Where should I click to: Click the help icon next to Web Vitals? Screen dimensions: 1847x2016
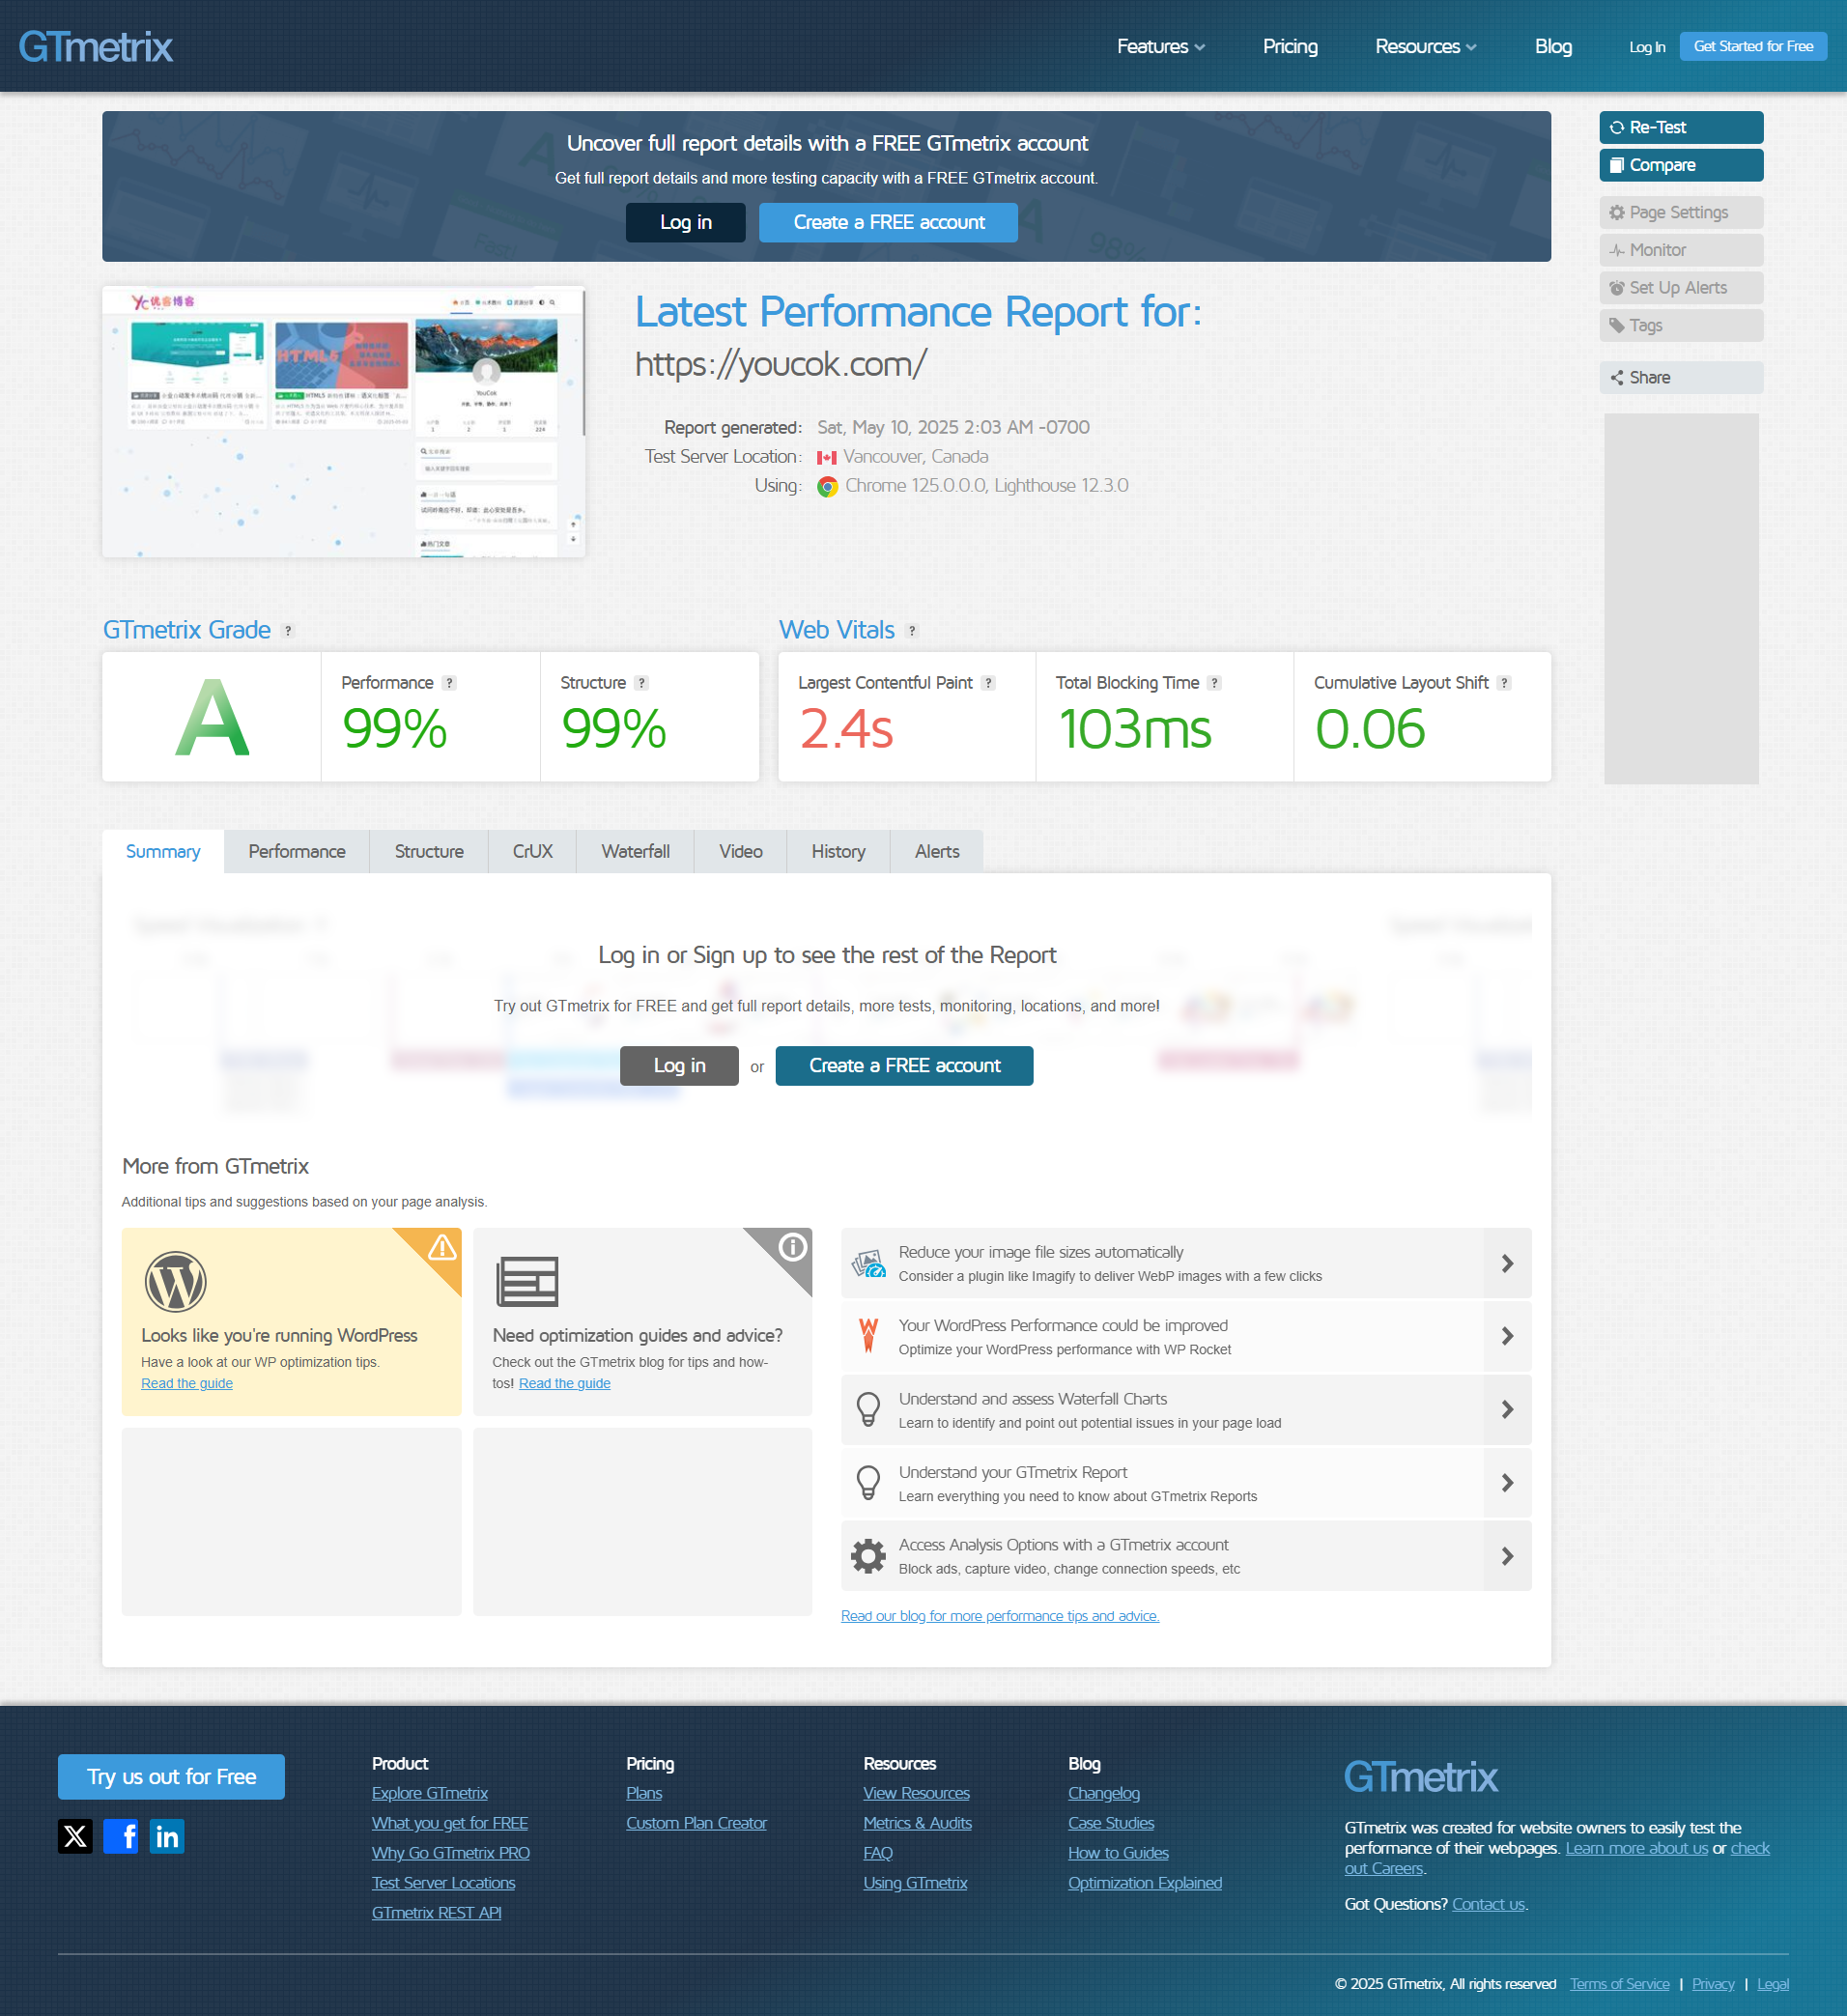(911, 631)
